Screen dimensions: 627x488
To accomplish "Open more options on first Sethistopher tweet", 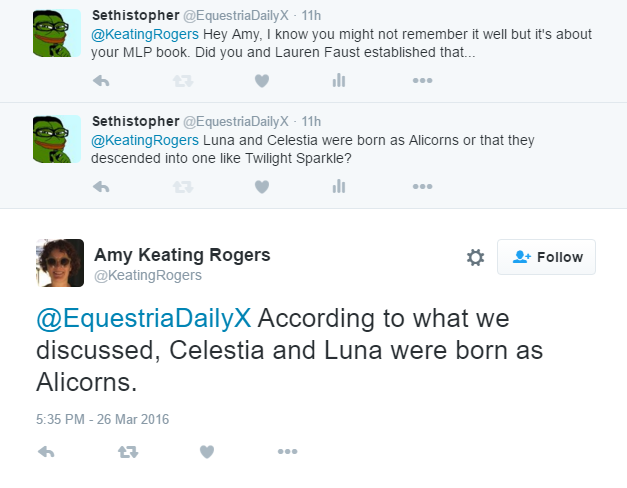I will (x=422, y=81).
